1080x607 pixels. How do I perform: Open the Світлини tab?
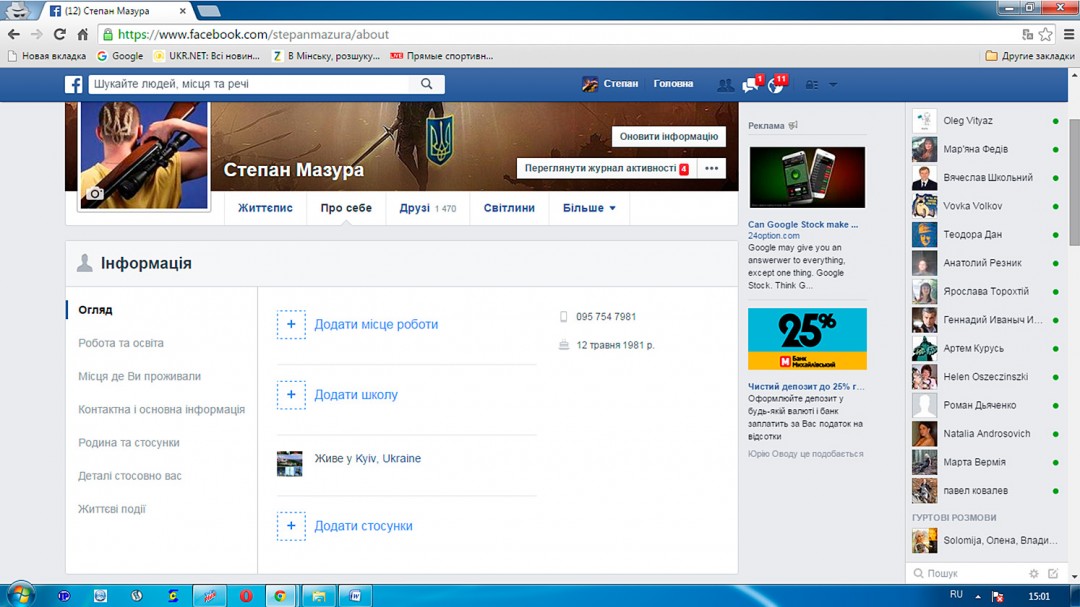coord(509,208)
